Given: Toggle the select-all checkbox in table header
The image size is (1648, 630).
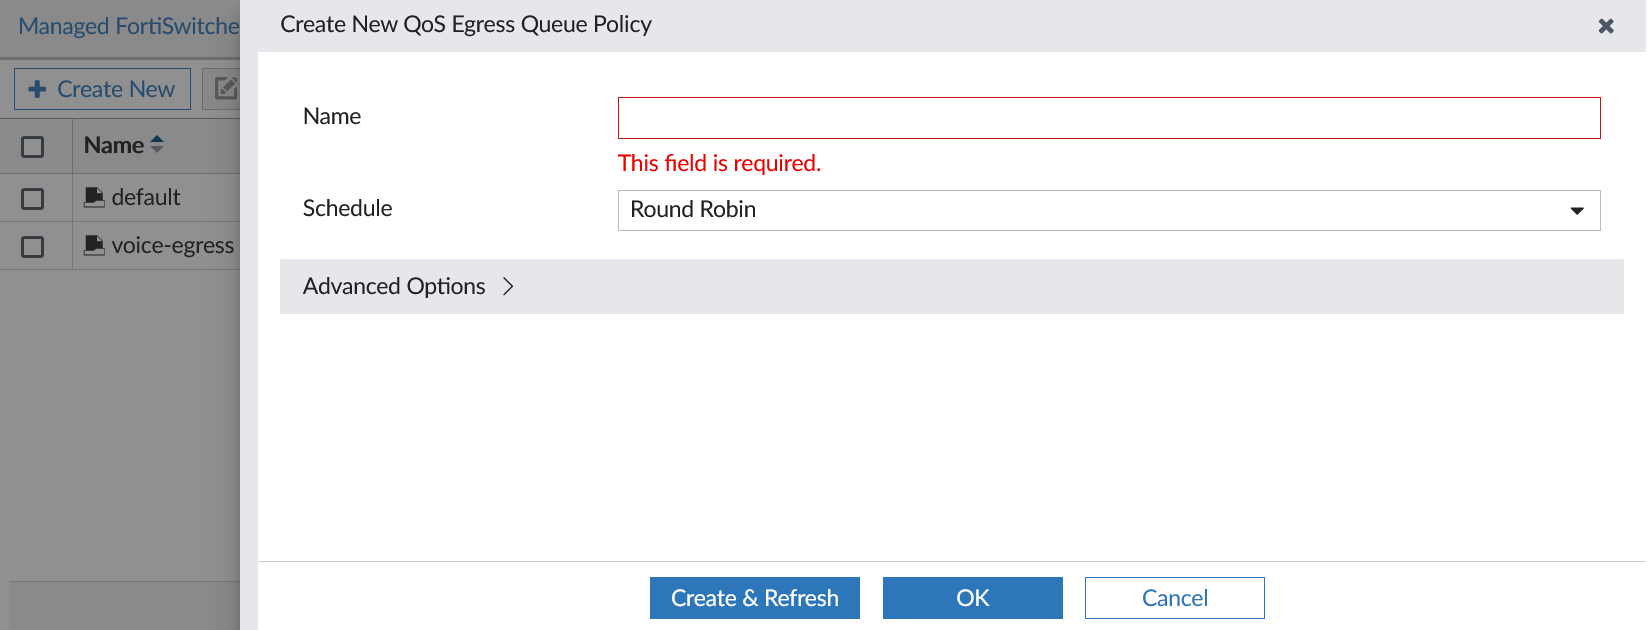Looking at the screenshot, I should (x=33, y=147).
